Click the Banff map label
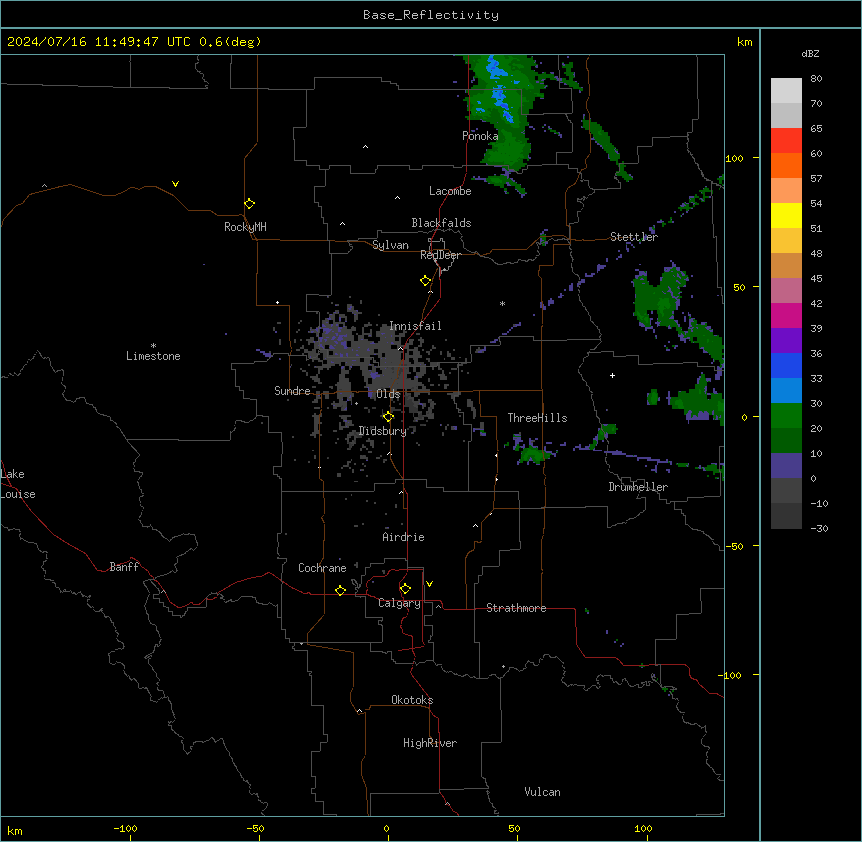The height and width of the screenshot is (842, 862). click(124, 567)
